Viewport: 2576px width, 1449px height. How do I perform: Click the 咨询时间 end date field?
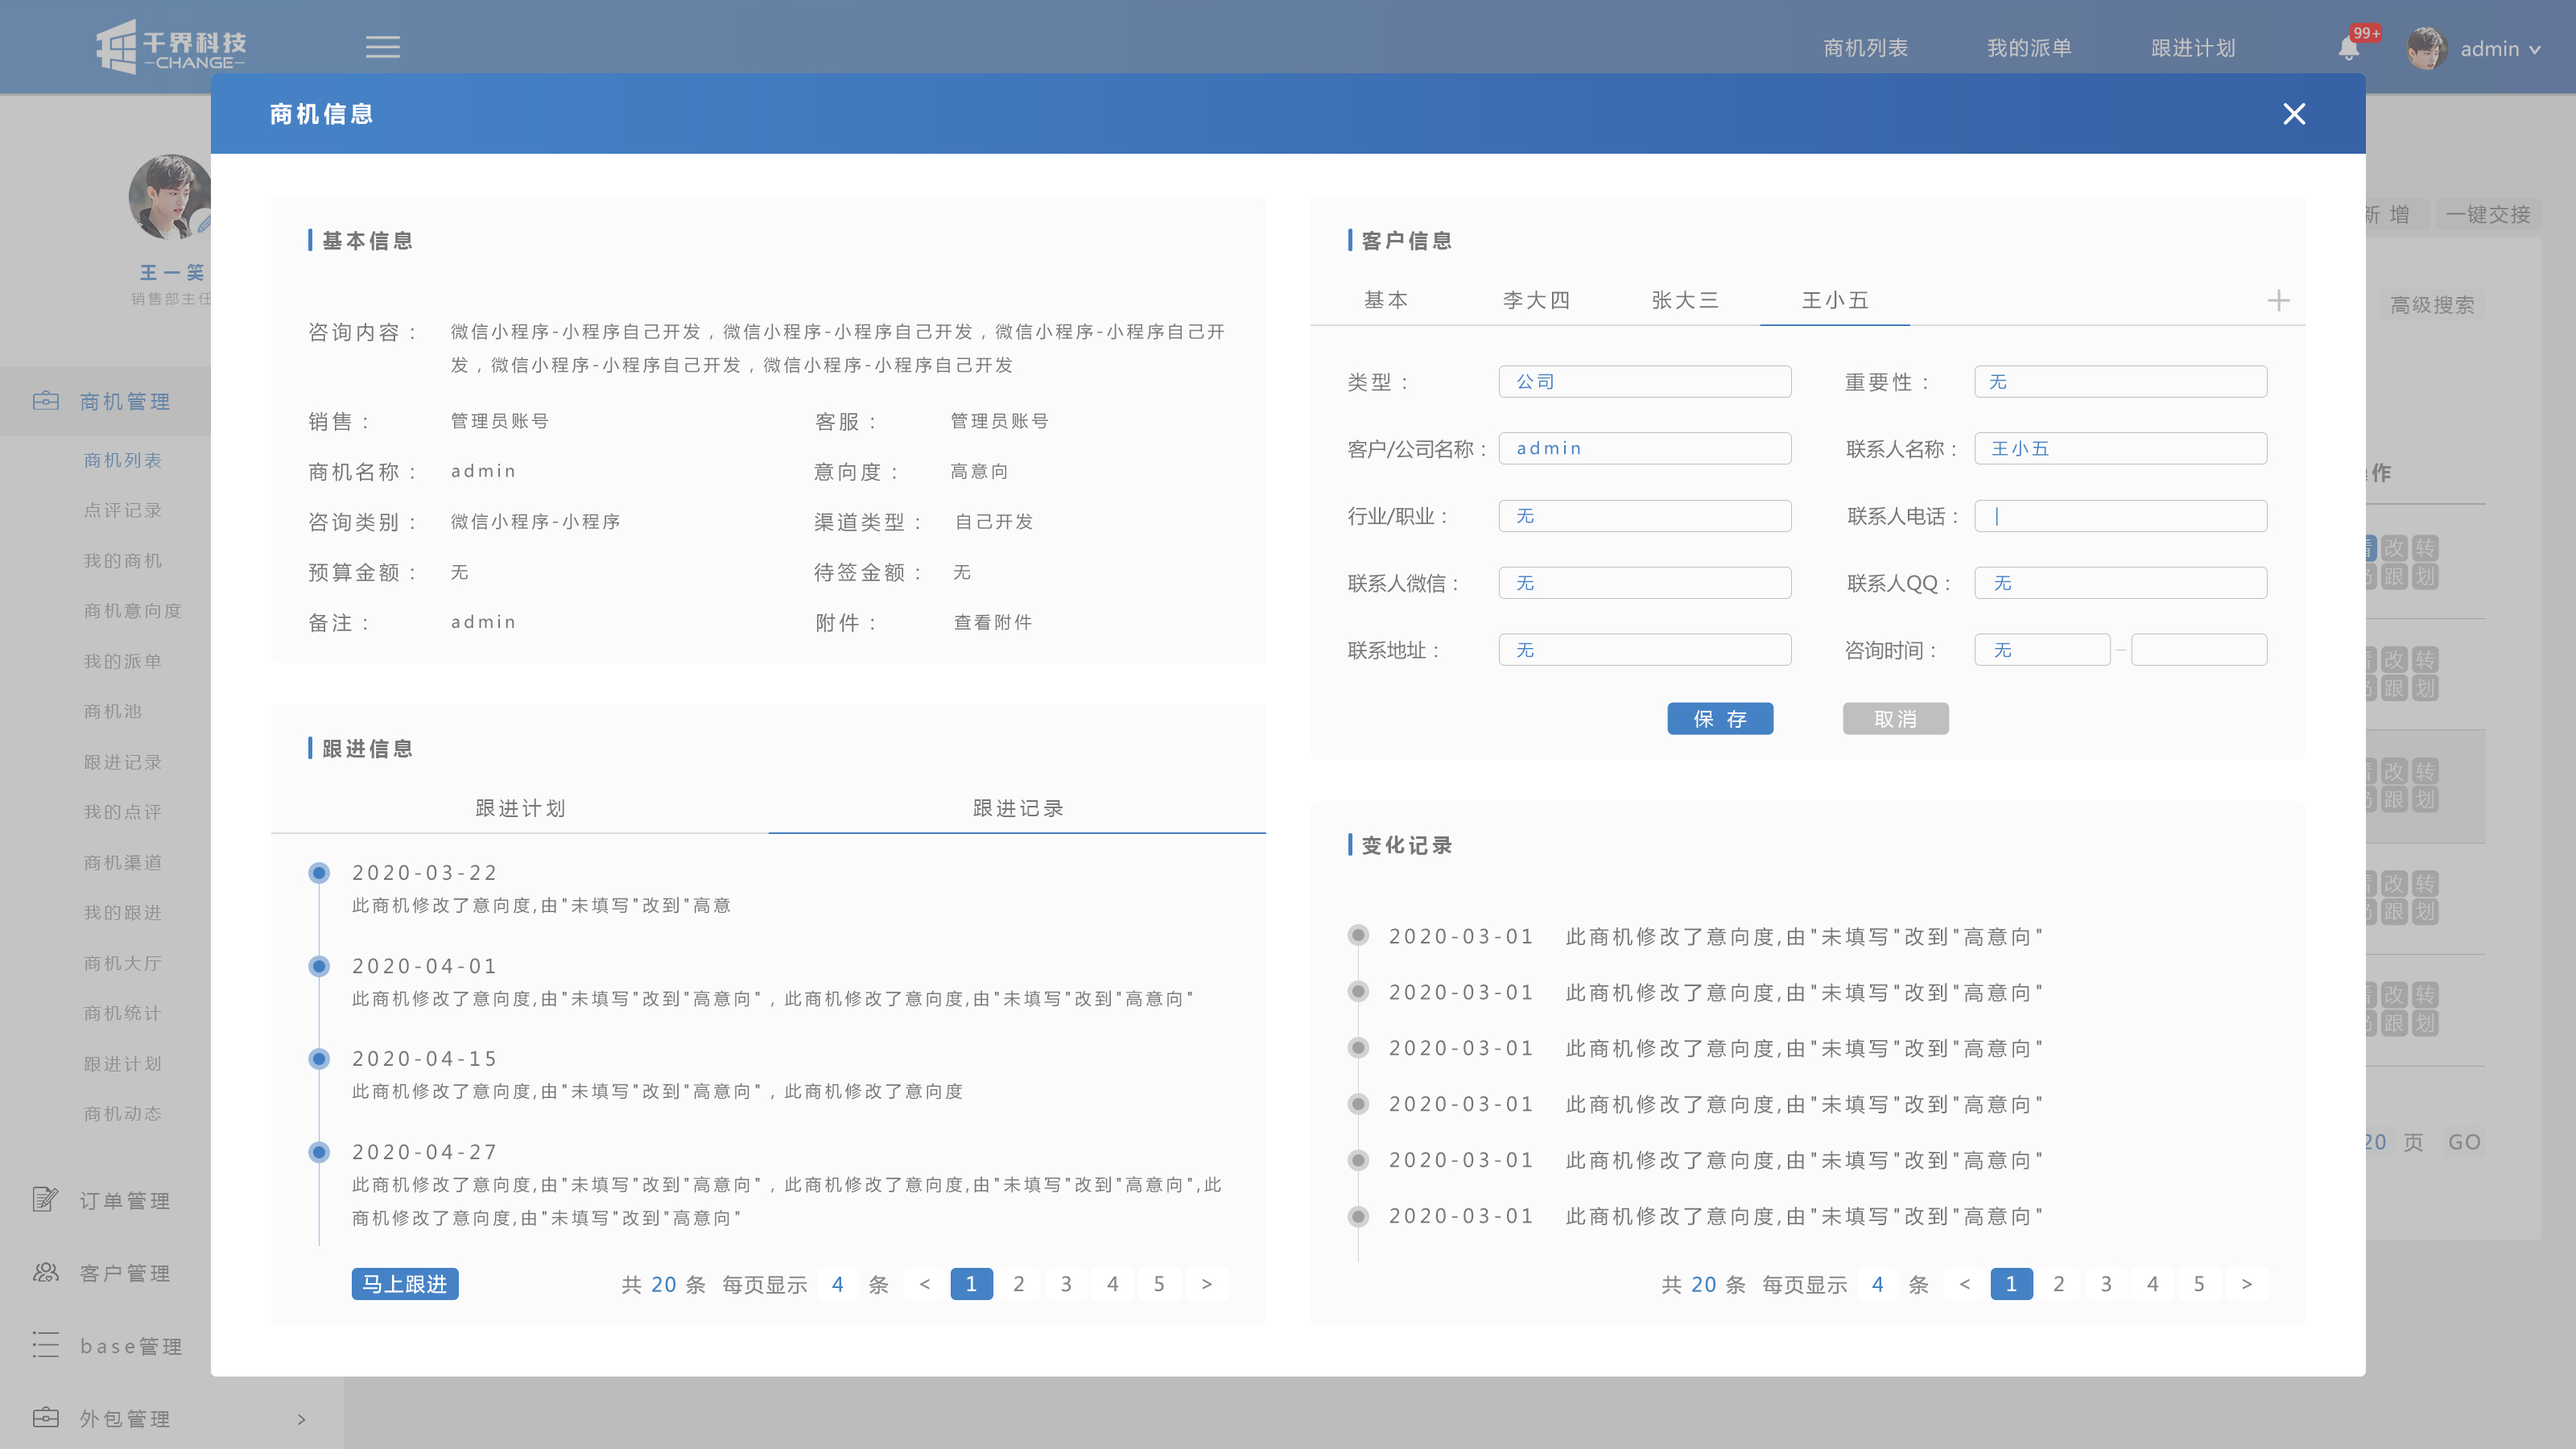coord(2199,650)
